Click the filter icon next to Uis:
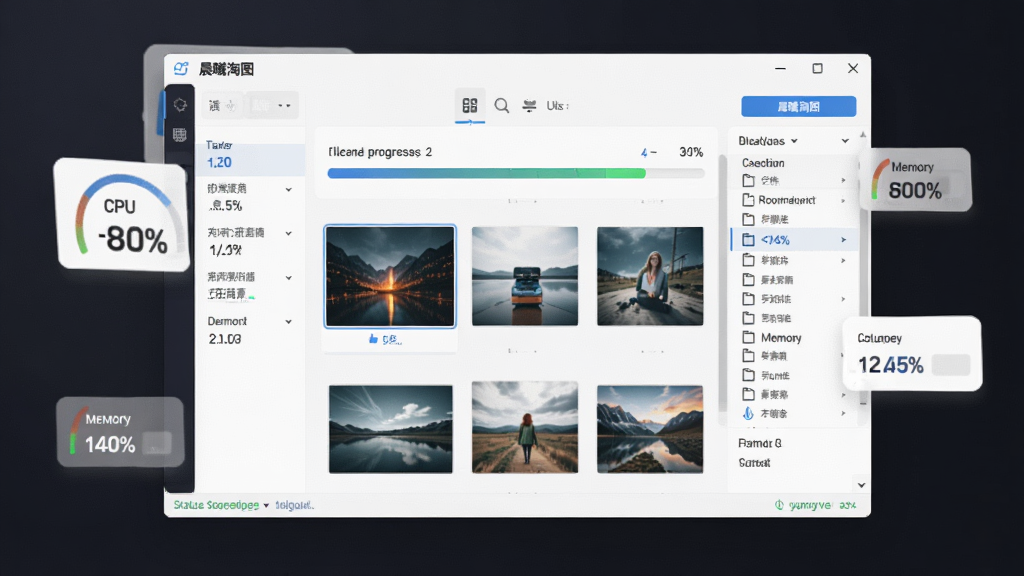The image size is (1024, 576). click(529, 105)
